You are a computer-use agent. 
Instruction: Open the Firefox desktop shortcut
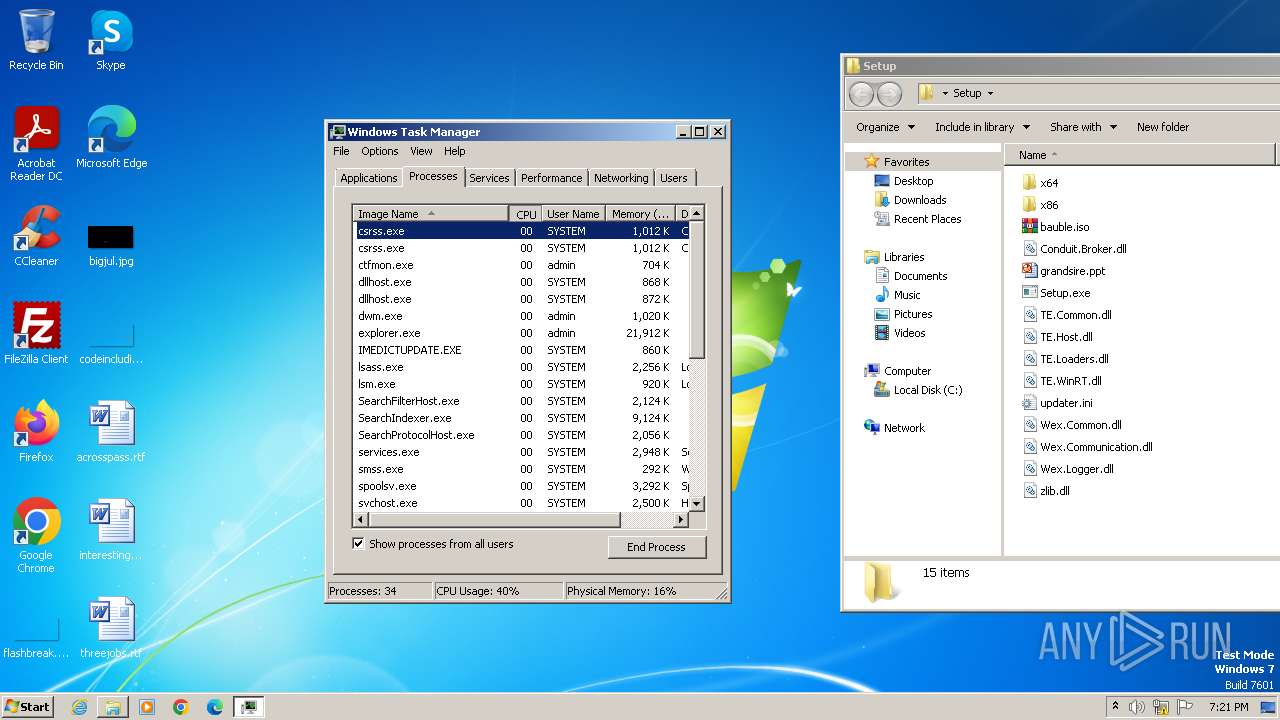(x=36, y=431)
